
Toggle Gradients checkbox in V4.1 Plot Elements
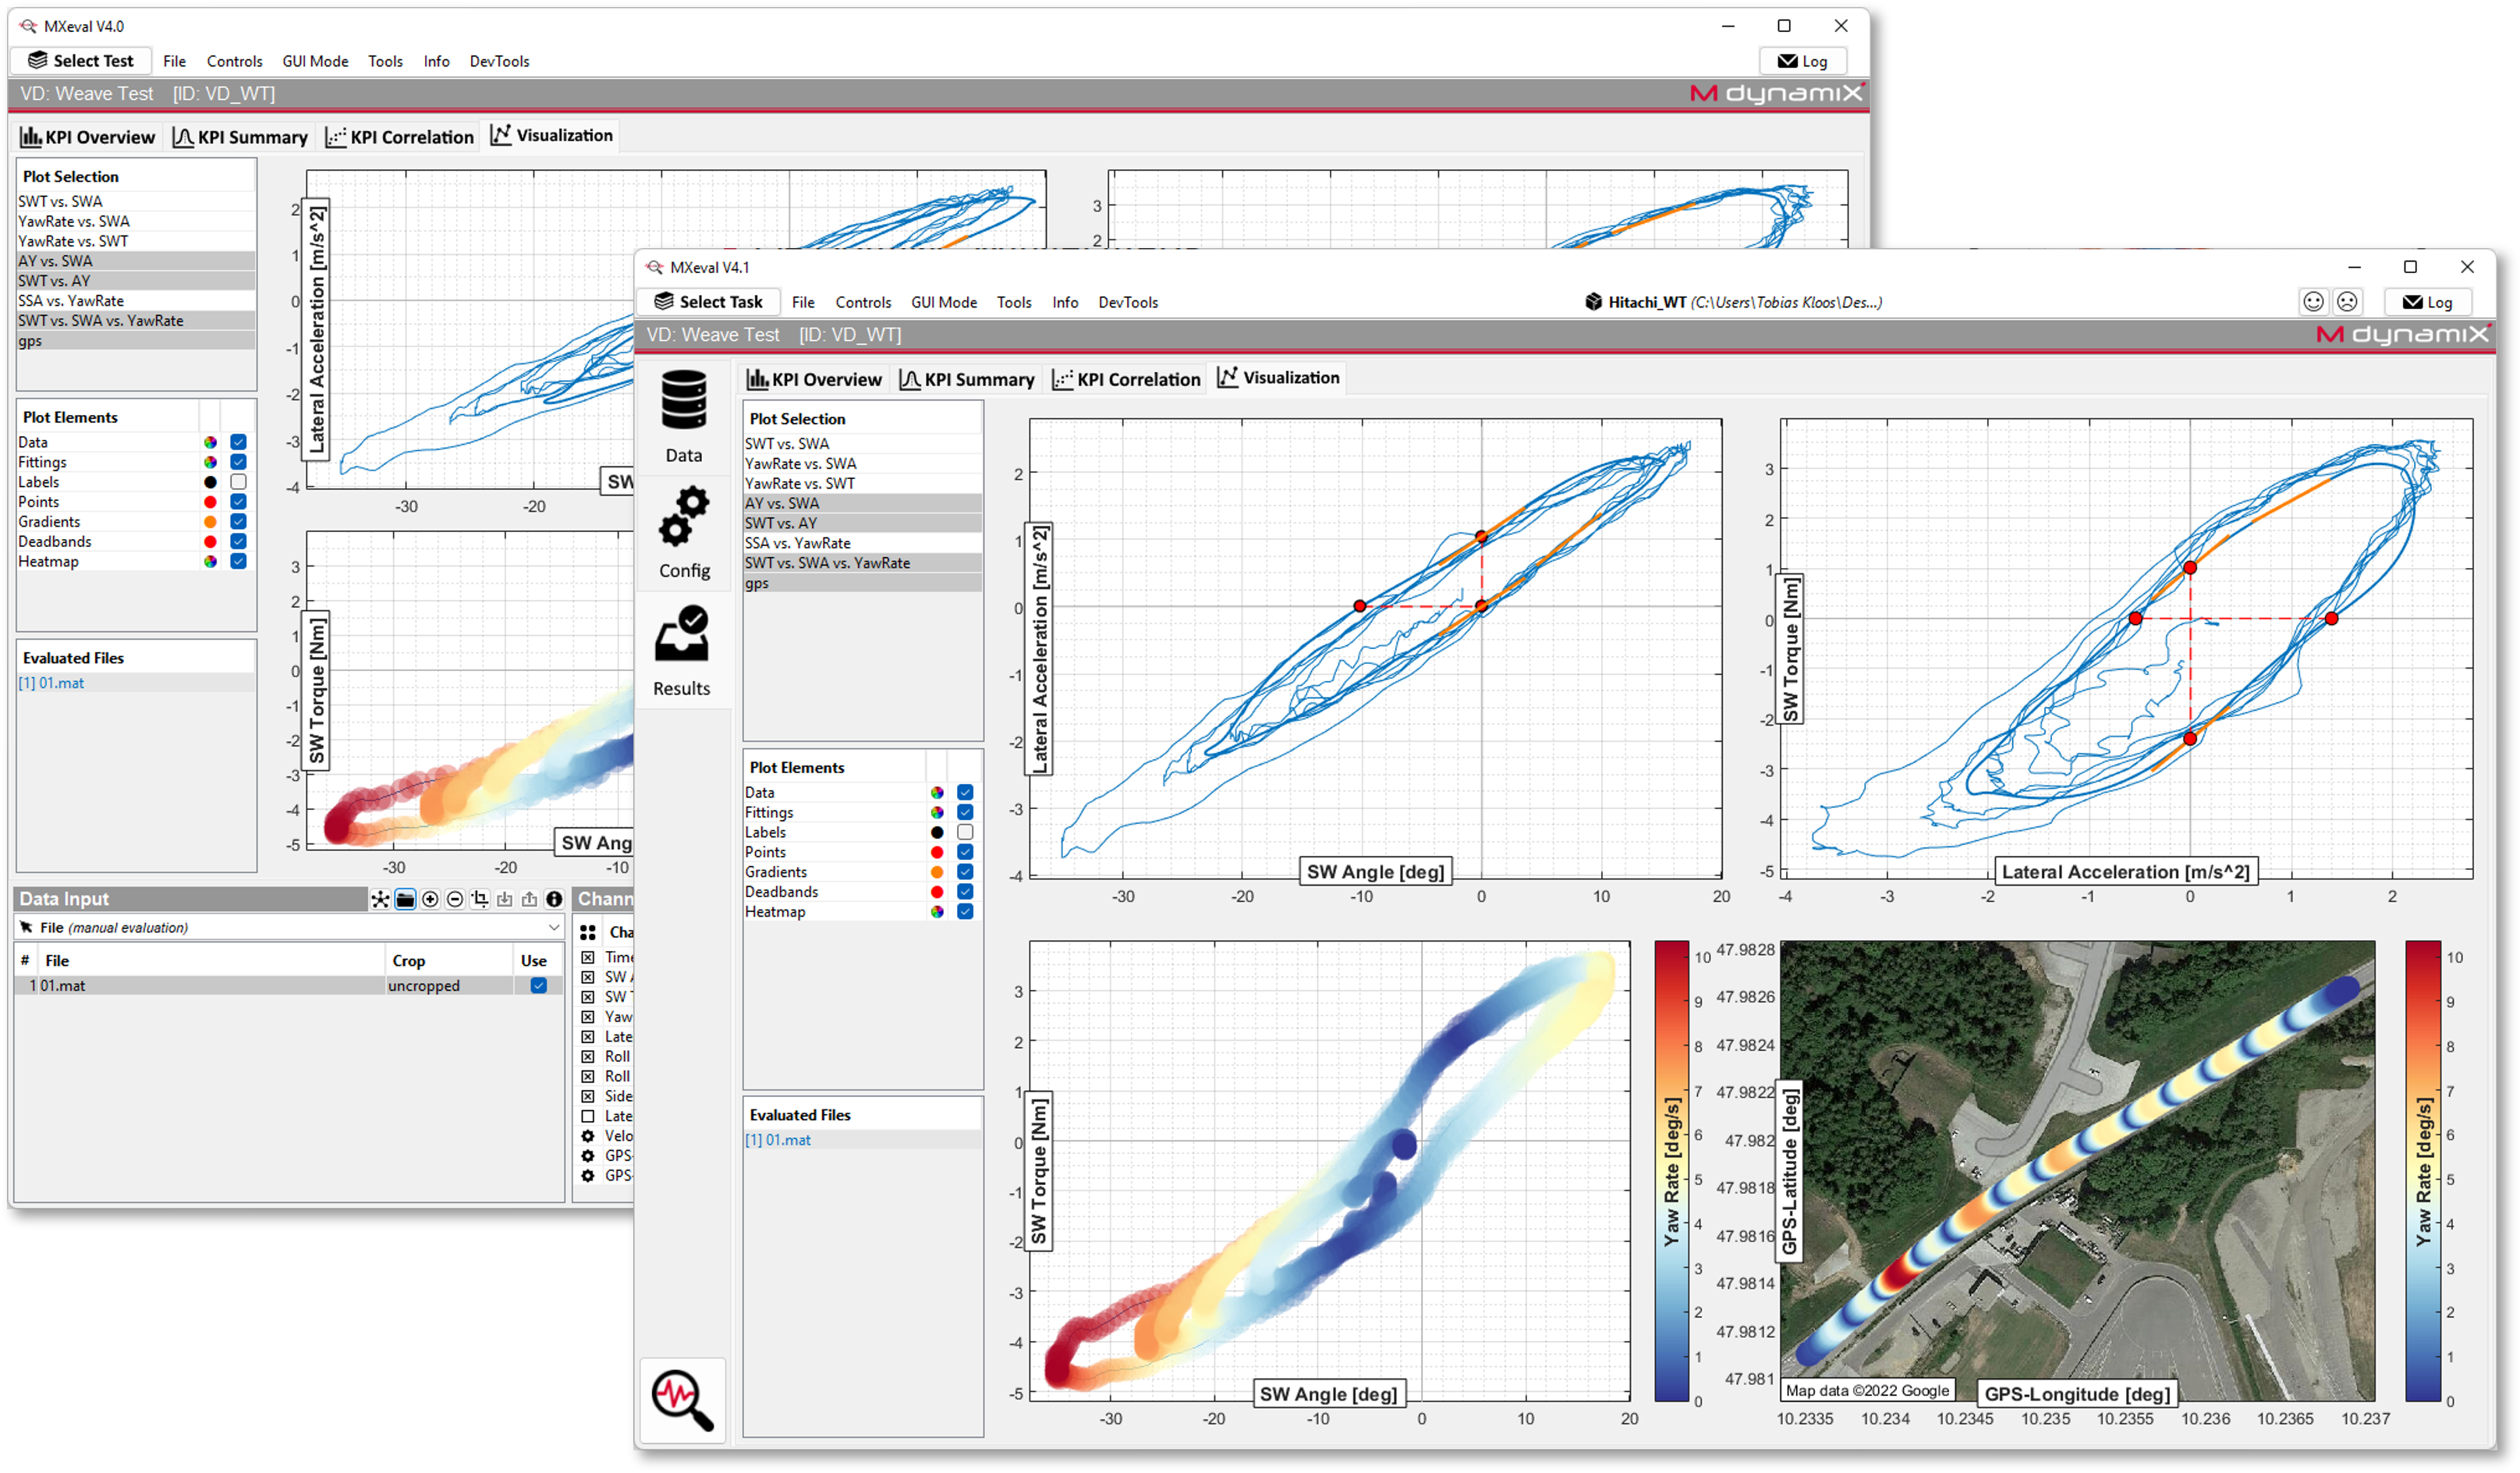point(965,873)
